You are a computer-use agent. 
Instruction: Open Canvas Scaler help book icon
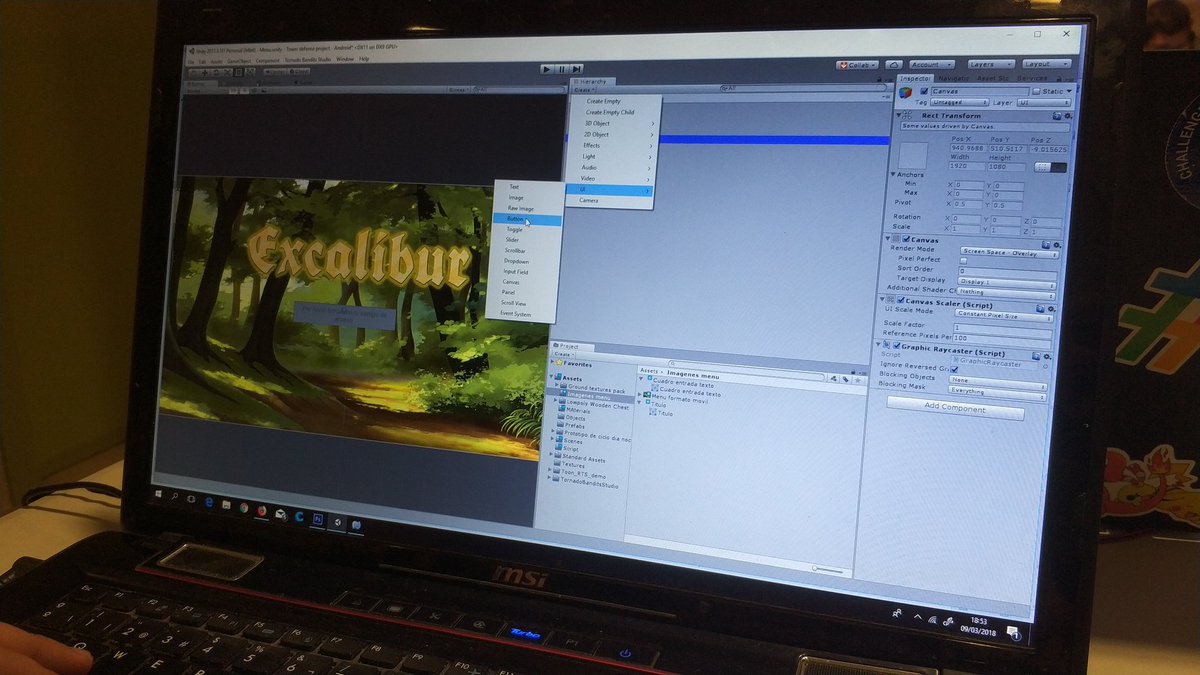pyautogui.click(x=1040, y=308)
